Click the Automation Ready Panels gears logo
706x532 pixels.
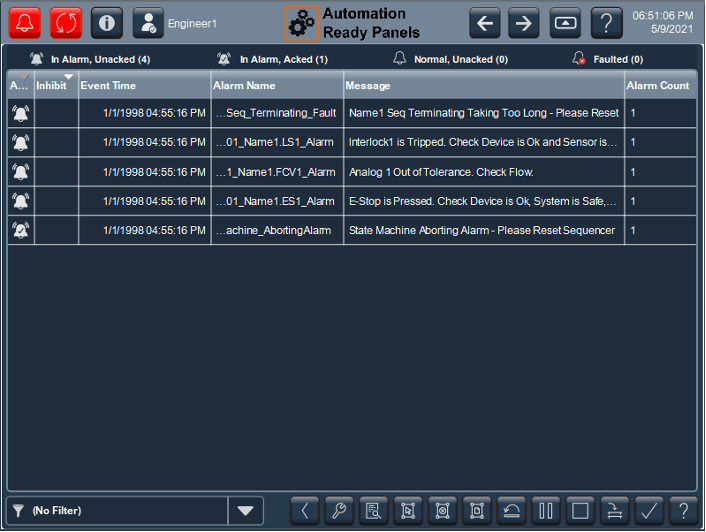(301, 23)
